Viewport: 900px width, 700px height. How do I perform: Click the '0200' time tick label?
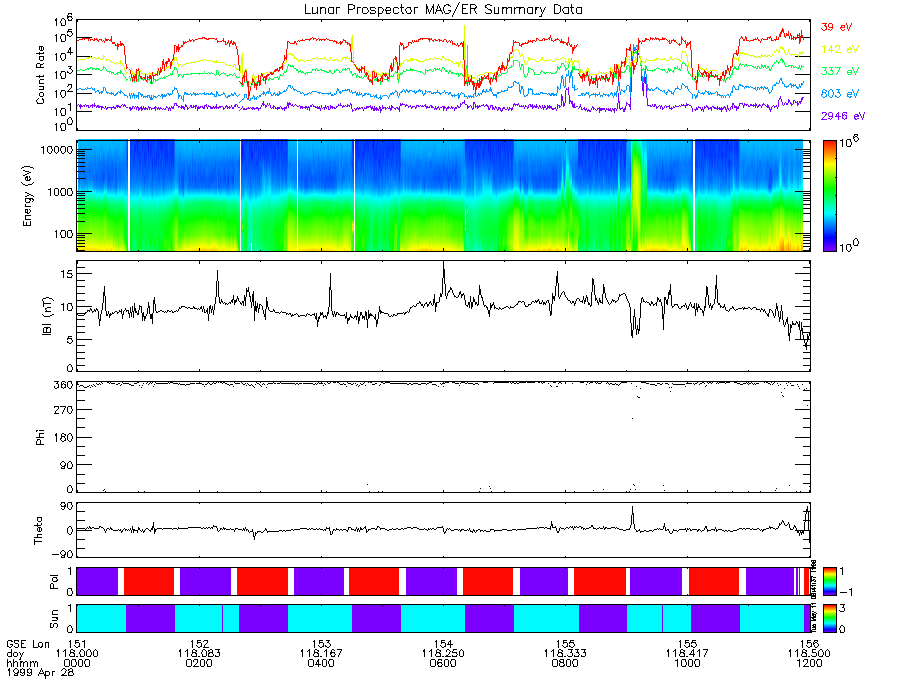[x=199, y=663]
